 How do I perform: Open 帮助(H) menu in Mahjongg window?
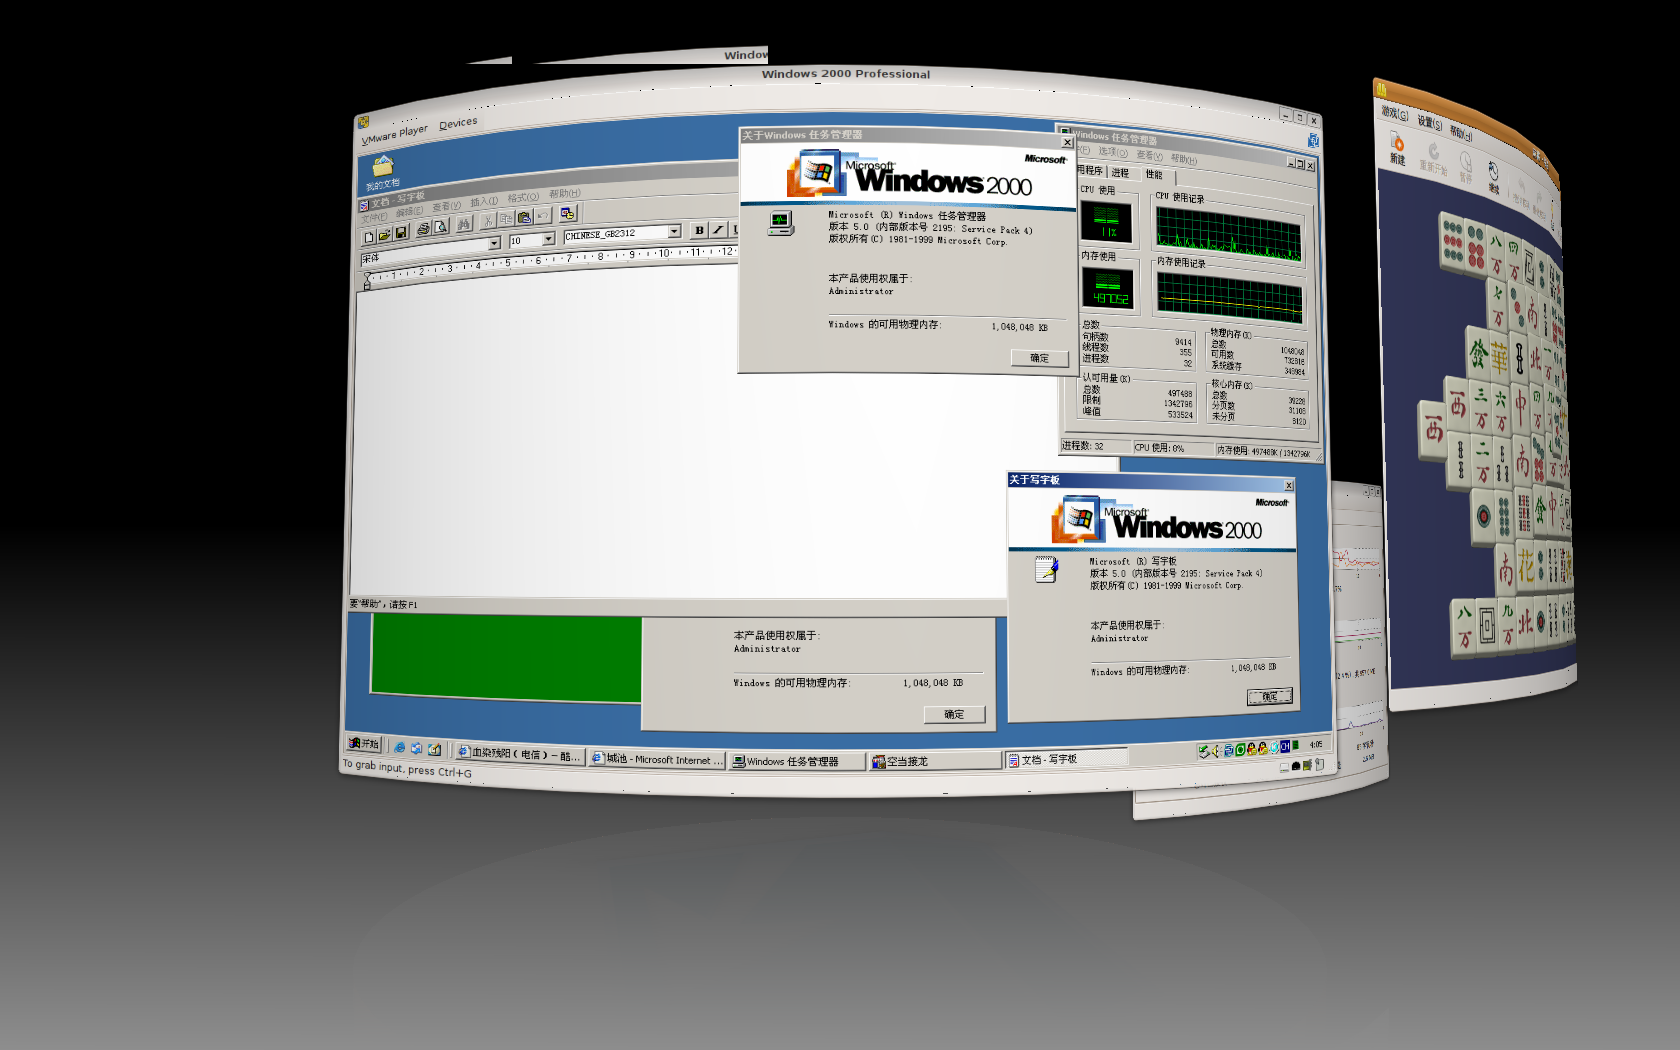pos(1461,133)
